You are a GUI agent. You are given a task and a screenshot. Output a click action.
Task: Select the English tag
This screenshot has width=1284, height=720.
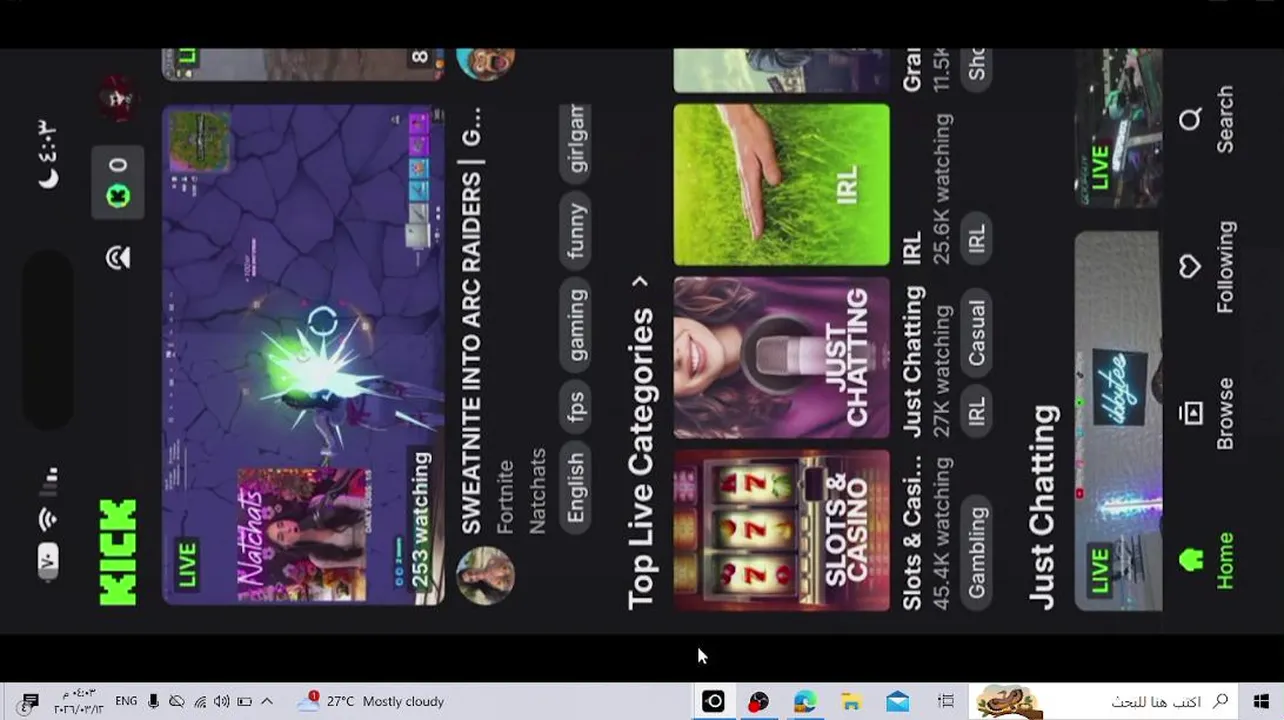coord(575,488)
